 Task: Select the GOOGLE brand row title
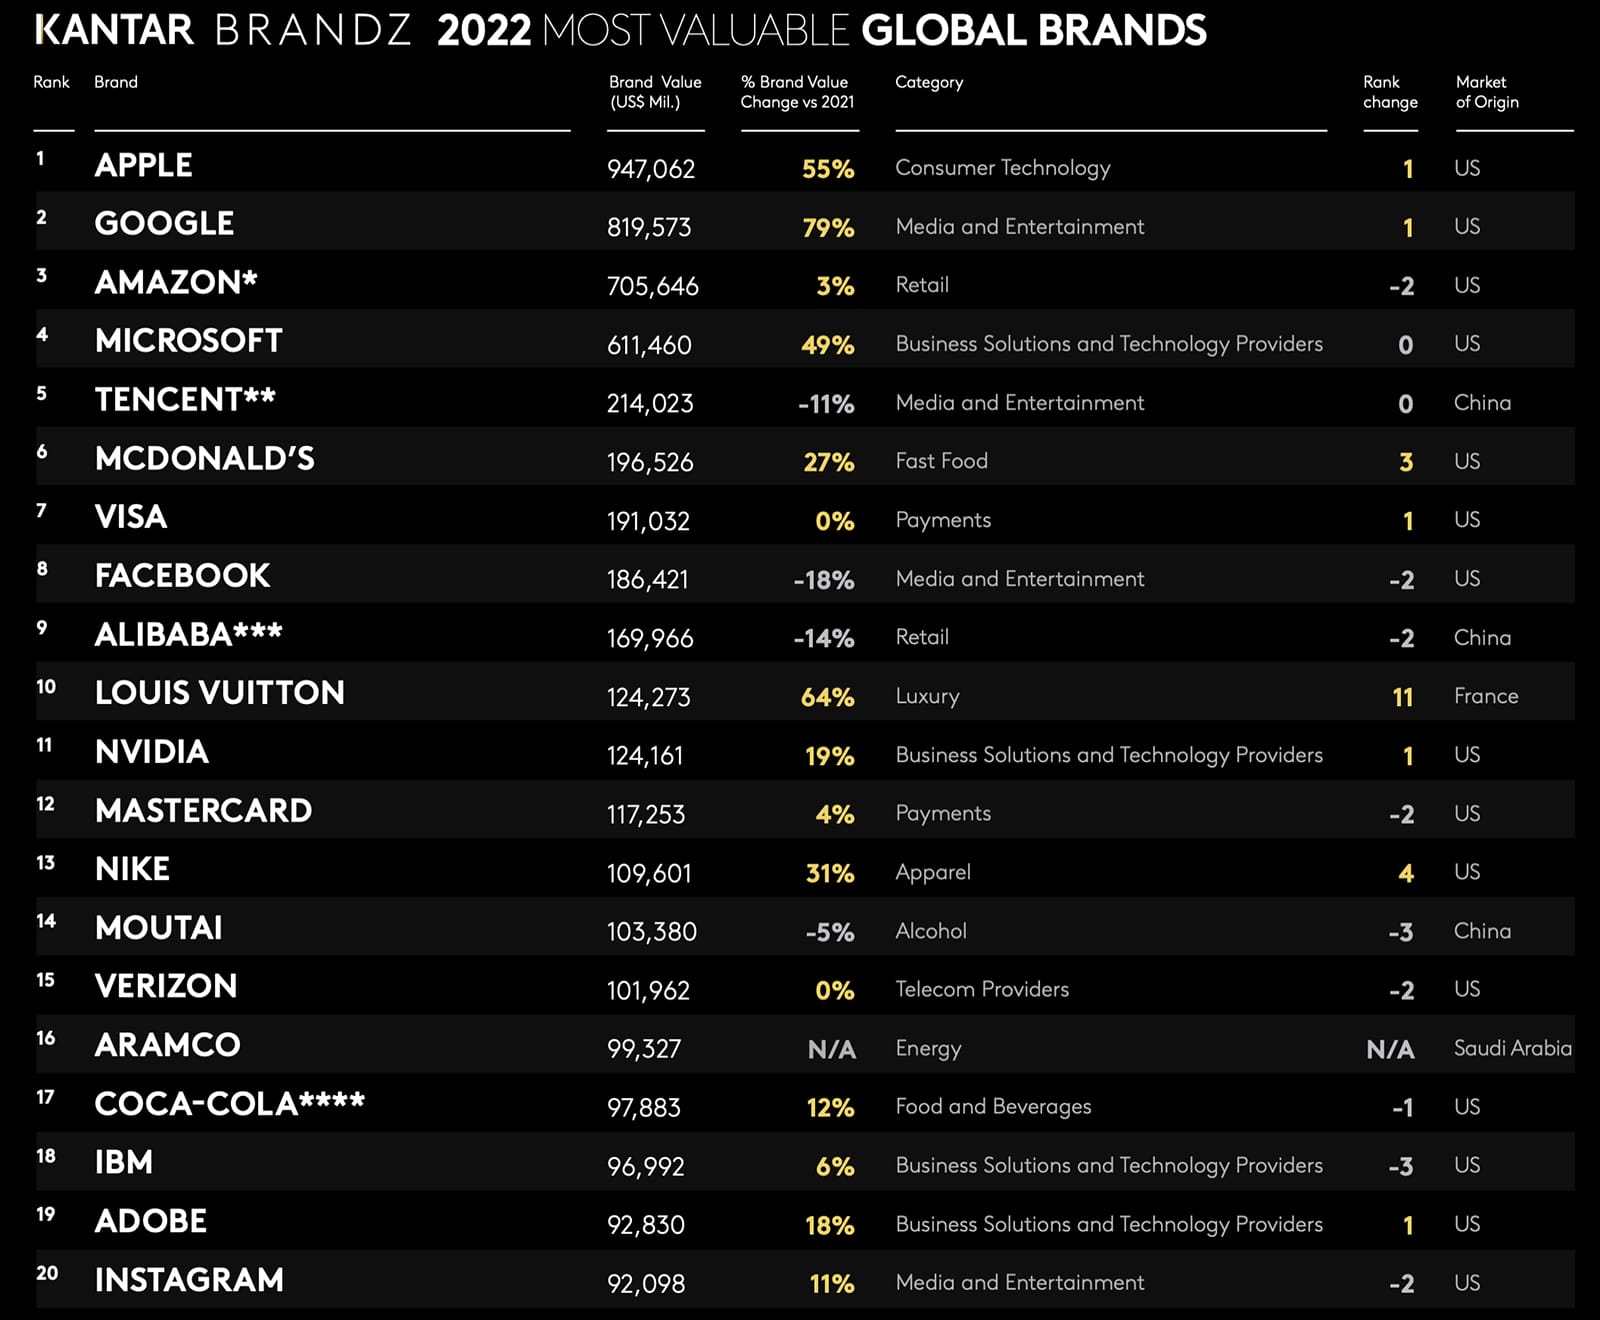tap(164, 223)
